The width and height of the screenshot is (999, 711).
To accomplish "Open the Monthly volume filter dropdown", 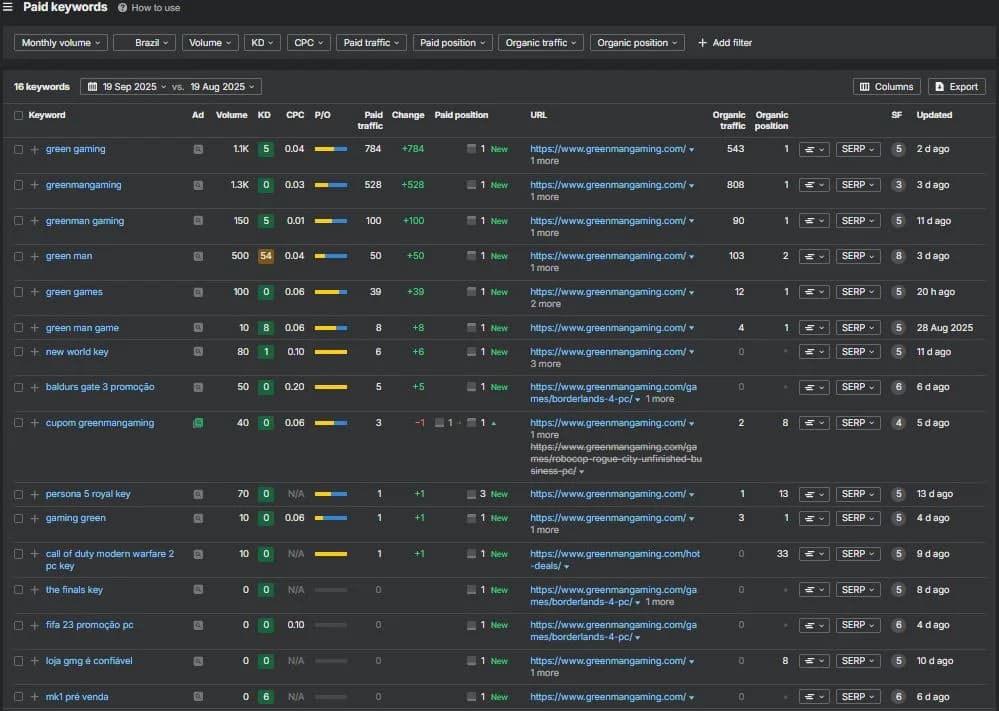I will (61, 43).
